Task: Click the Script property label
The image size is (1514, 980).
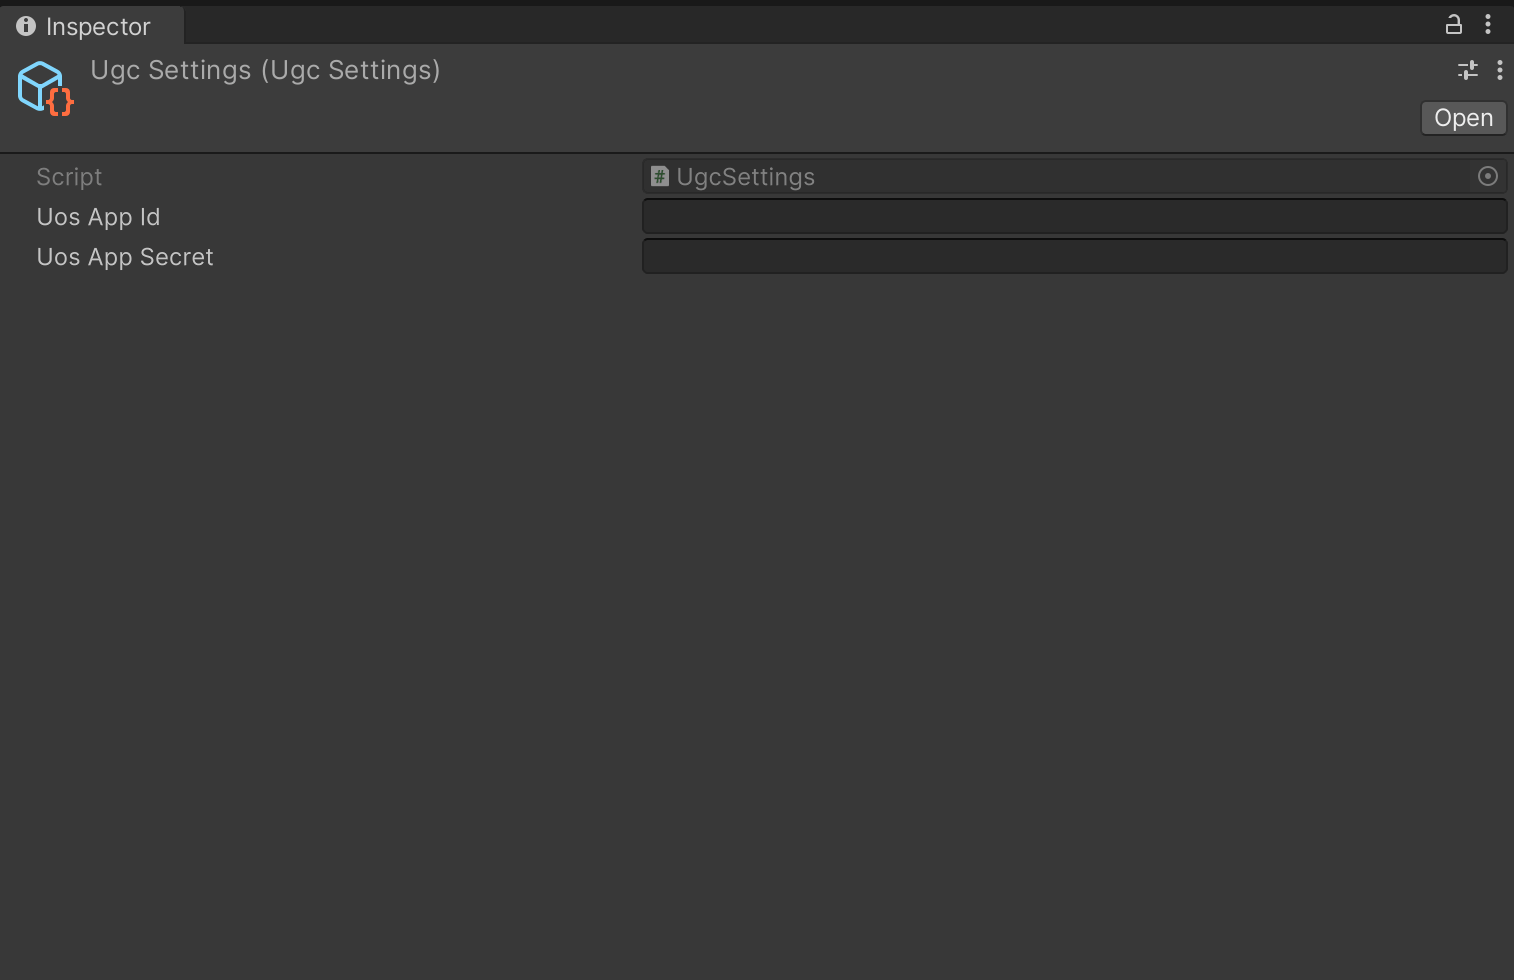Action: coord(69,177)
